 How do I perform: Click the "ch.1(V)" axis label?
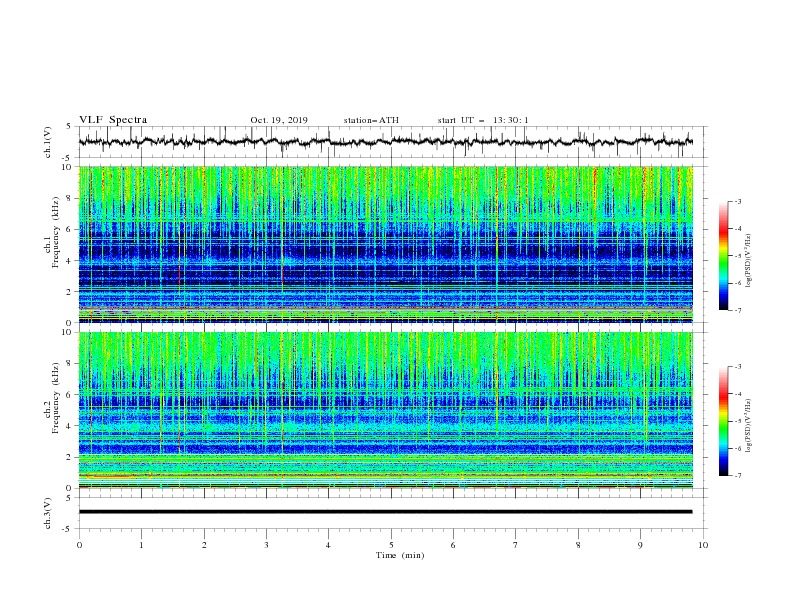coord(48,142)
